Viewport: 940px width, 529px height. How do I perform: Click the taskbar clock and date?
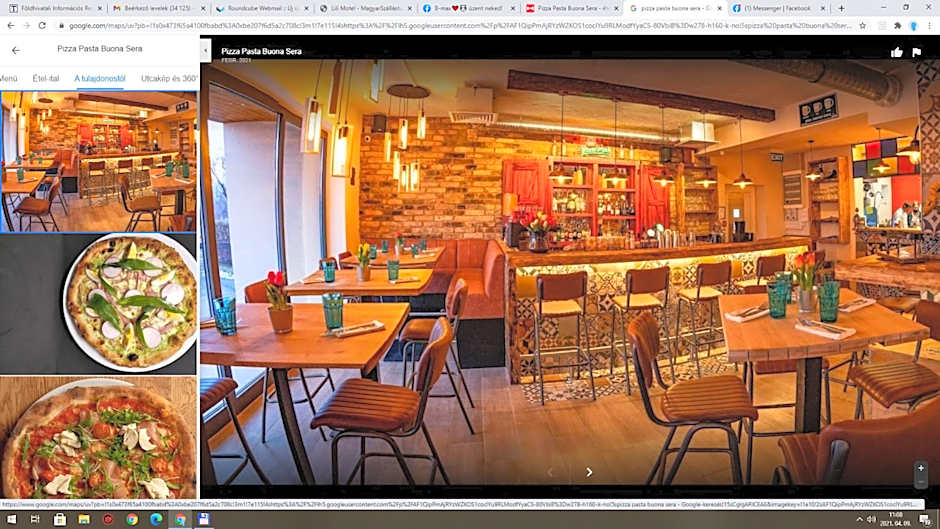(x=895, y=519)
